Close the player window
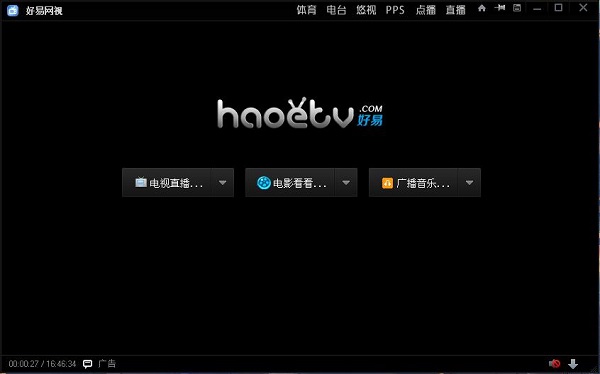600x374 pixels. click(583, 8)
